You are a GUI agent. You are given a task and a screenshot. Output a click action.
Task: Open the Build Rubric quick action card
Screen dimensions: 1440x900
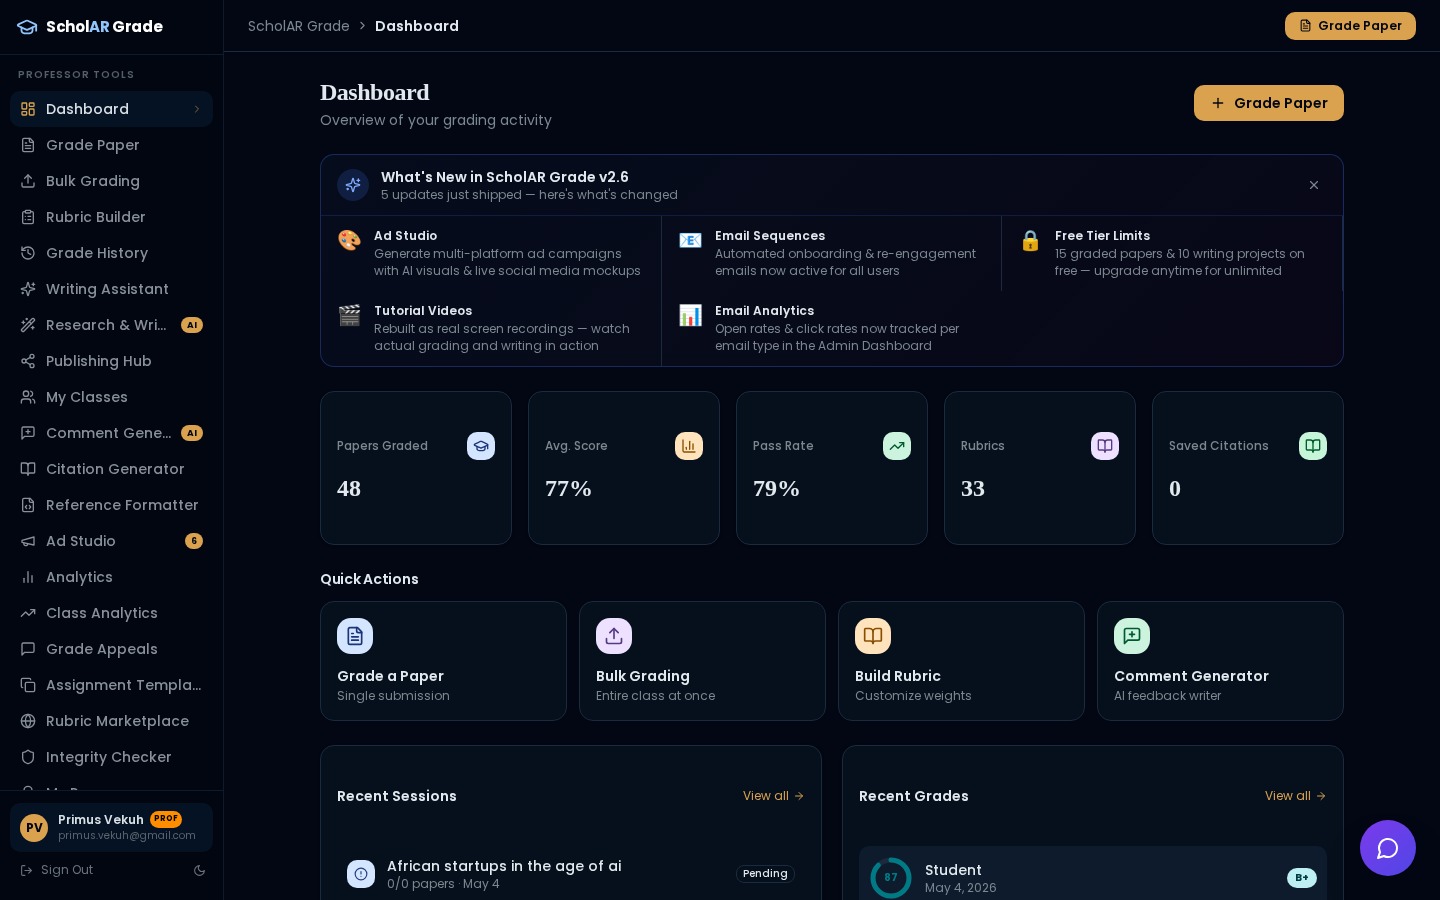pyautogui.click(x=961, y=661)
